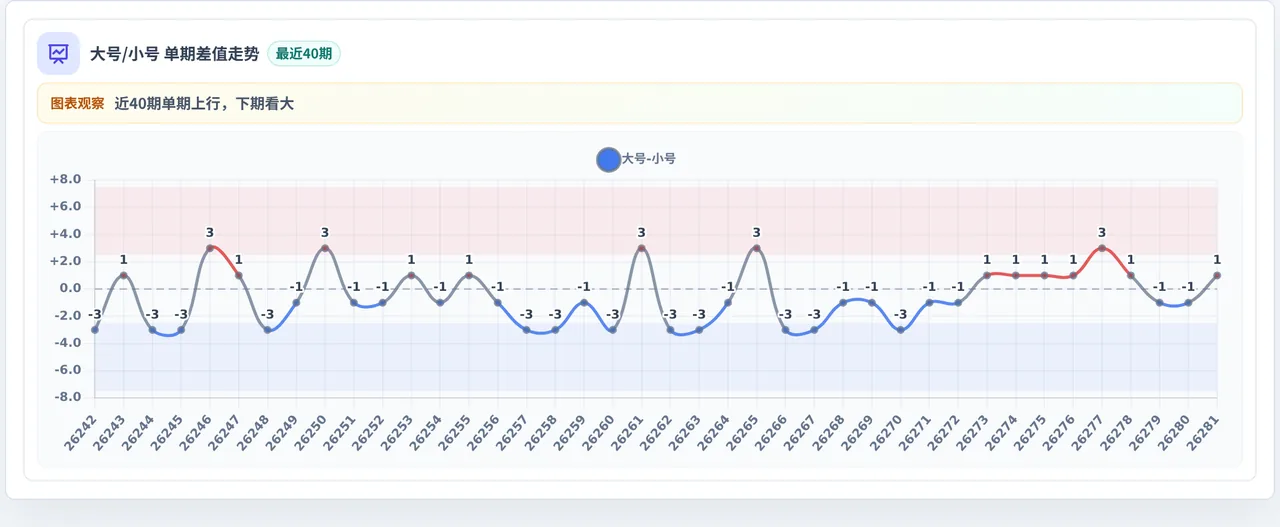Click the blue legend circle for 大号-小号
The image size is (1280, 527).
(x=608, y=159)
